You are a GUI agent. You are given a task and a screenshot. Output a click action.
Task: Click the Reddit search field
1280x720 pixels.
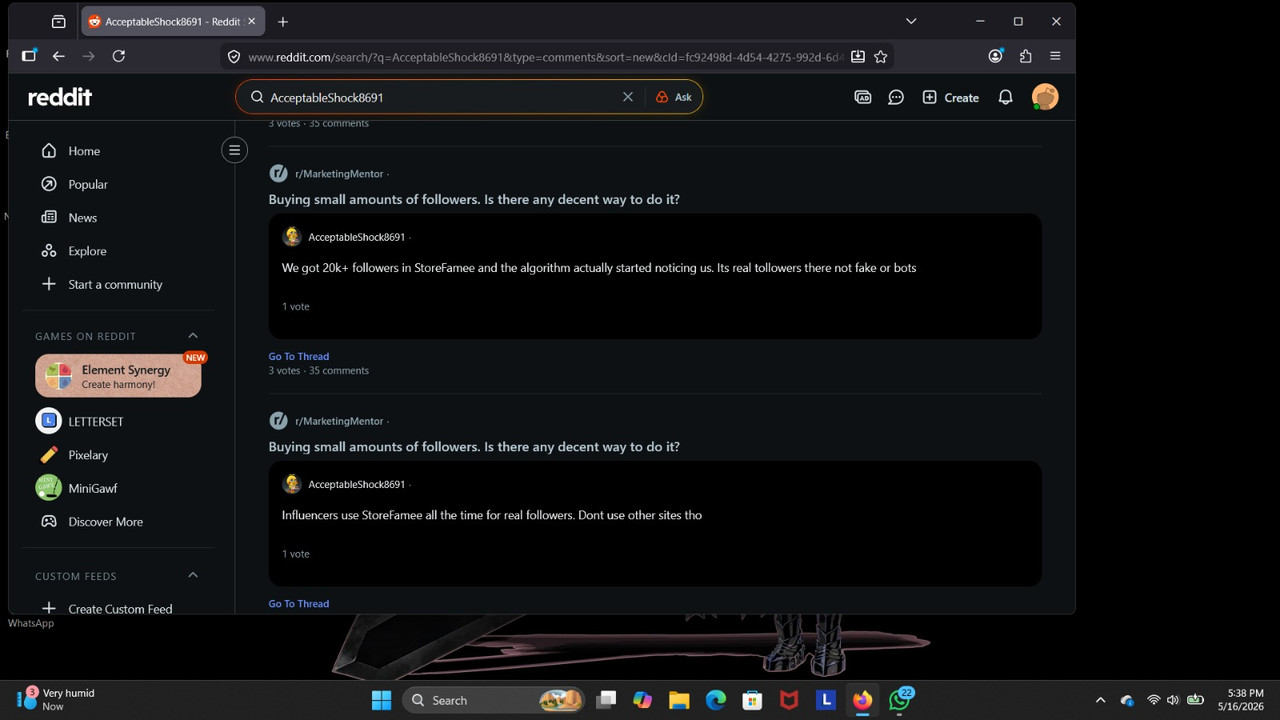click(440, 97)
